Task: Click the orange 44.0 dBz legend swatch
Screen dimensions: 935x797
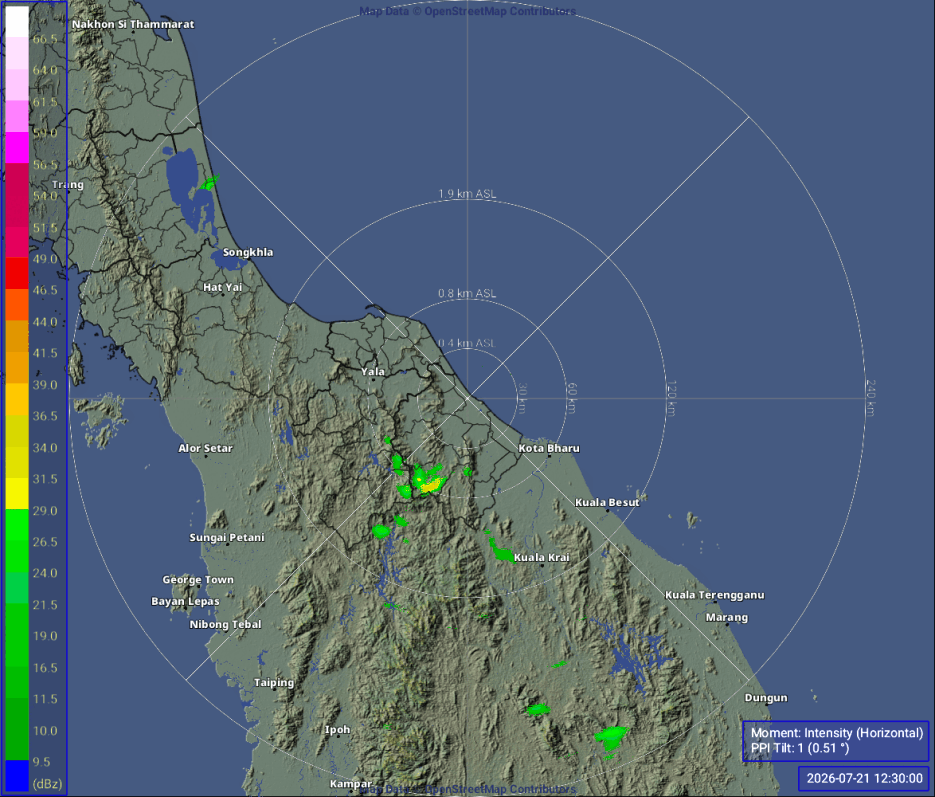Action: click(x=17, y=305)
